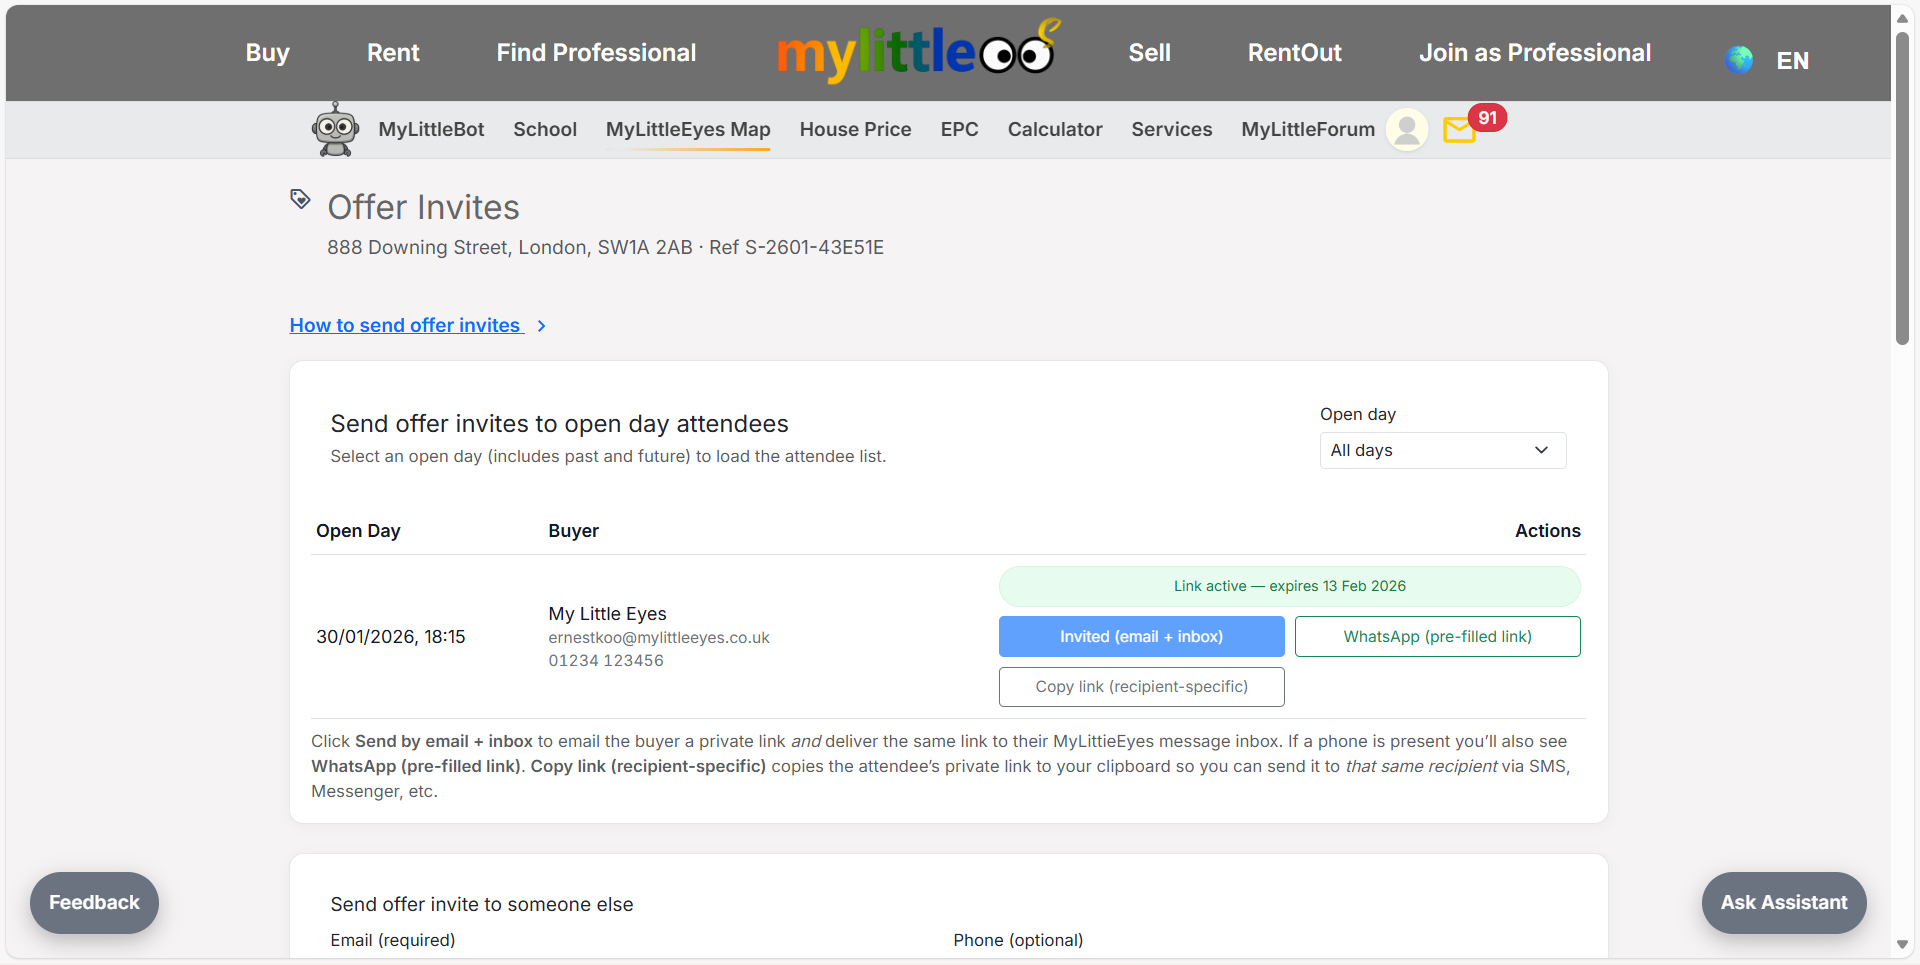The image size is (1920, 965).
Task: Open the House Price page
Action: [x=855, y=130]
